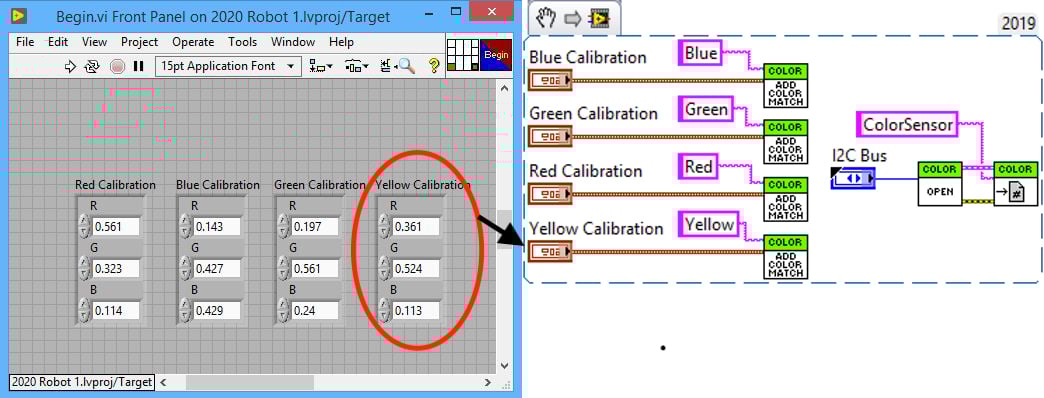Click the I2C Bus enum constant
The image size is (1044, 398).
(853, 178)
